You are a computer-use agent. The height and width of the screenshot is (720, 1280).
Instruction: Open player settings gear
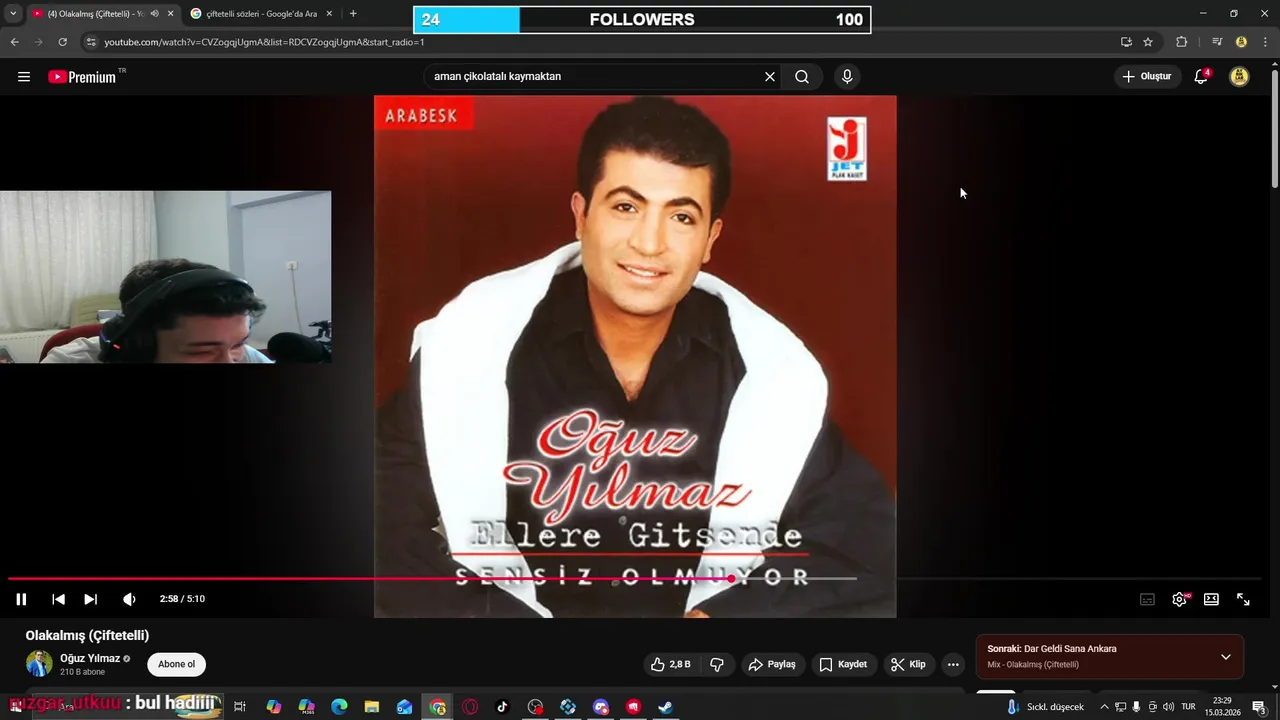(1180, 599)
